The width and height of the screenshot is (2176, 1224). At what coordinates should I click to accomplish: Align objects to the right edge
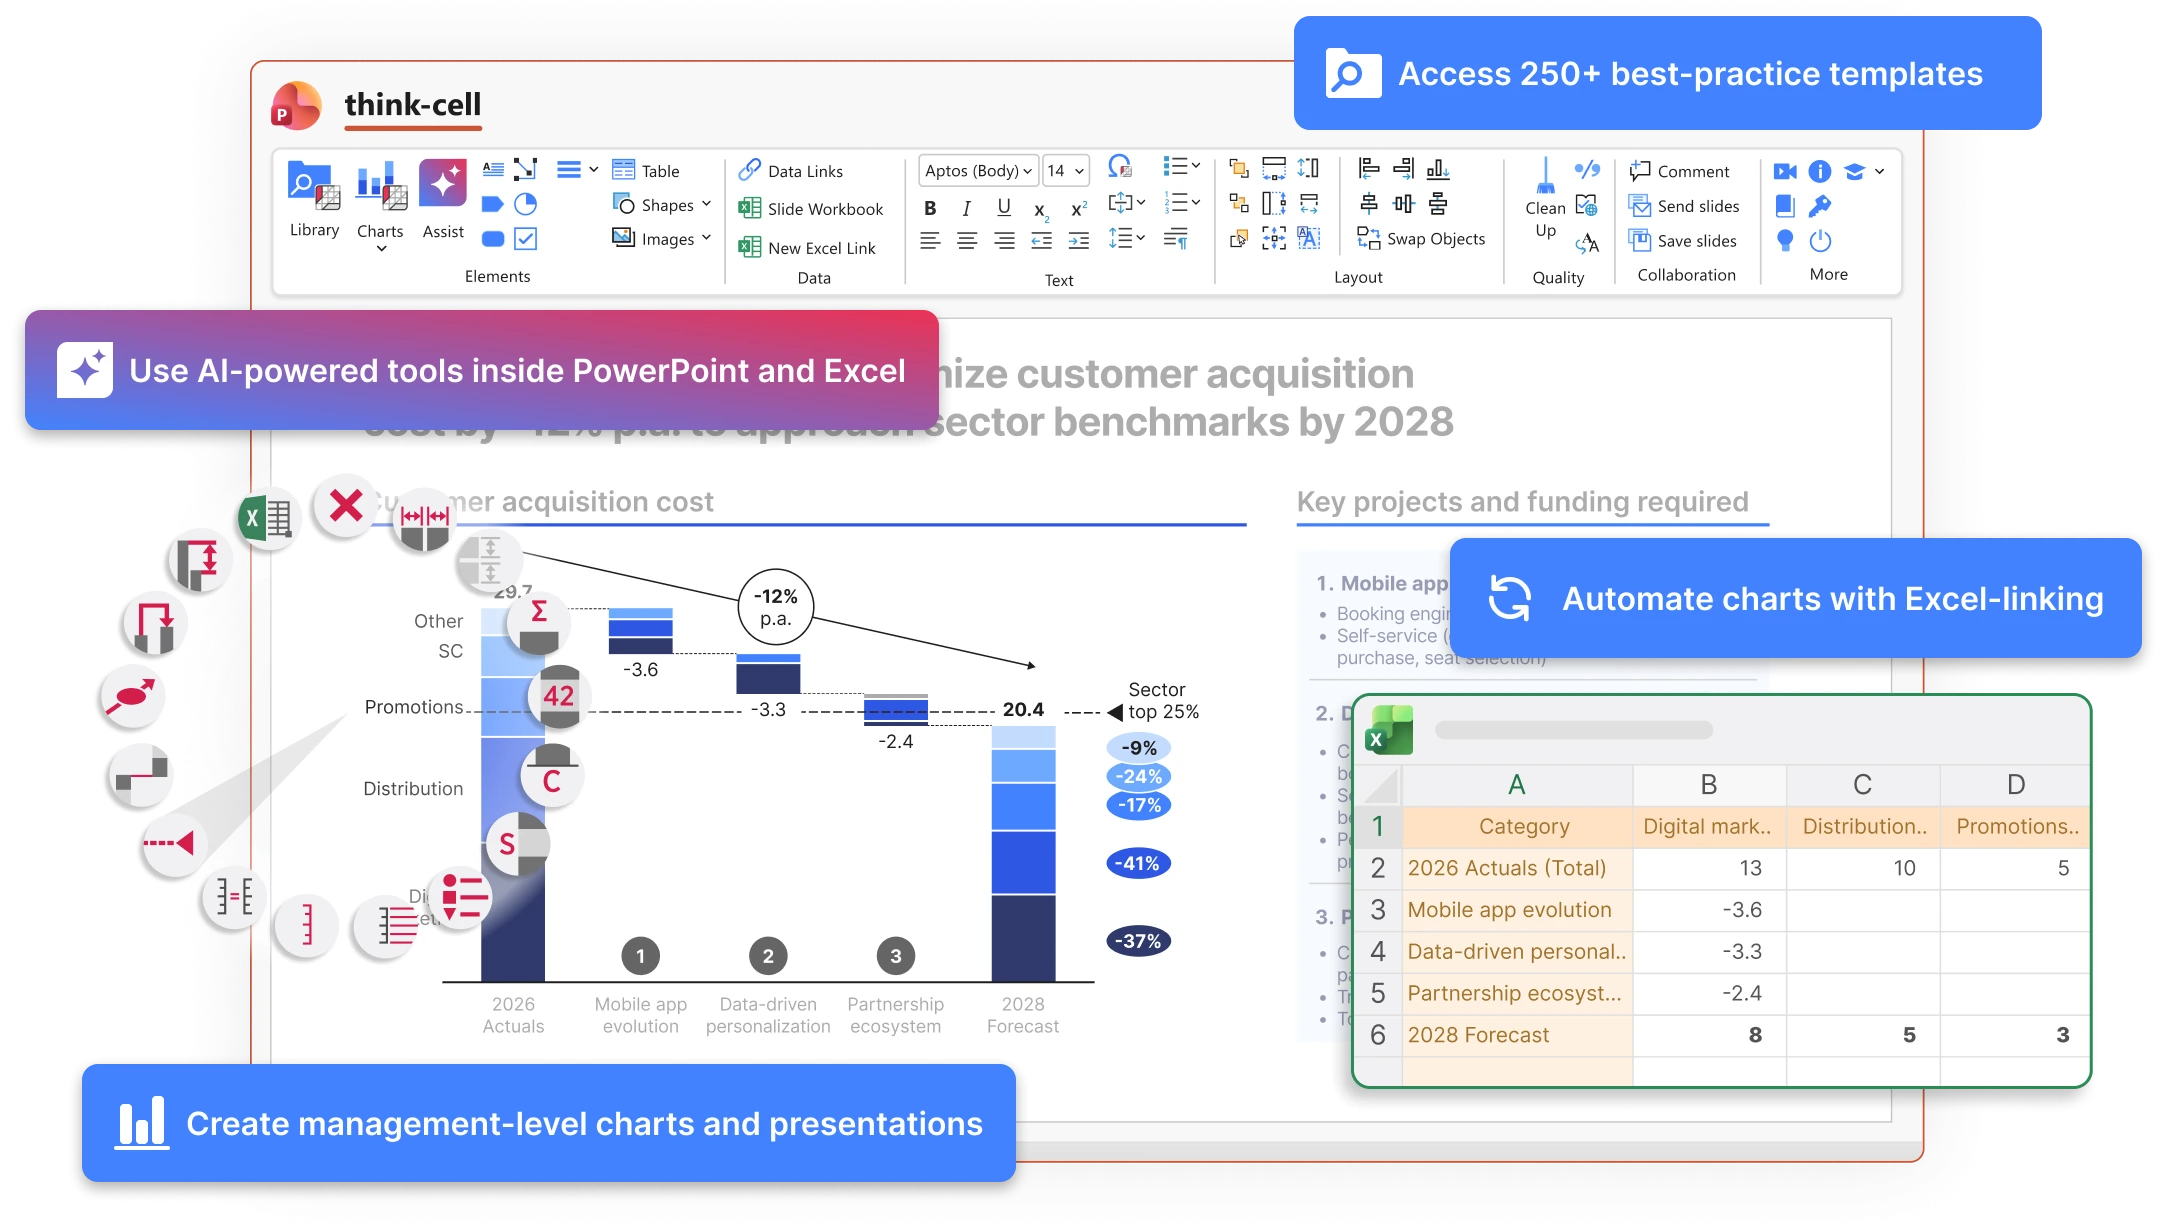coord(1404,168)
